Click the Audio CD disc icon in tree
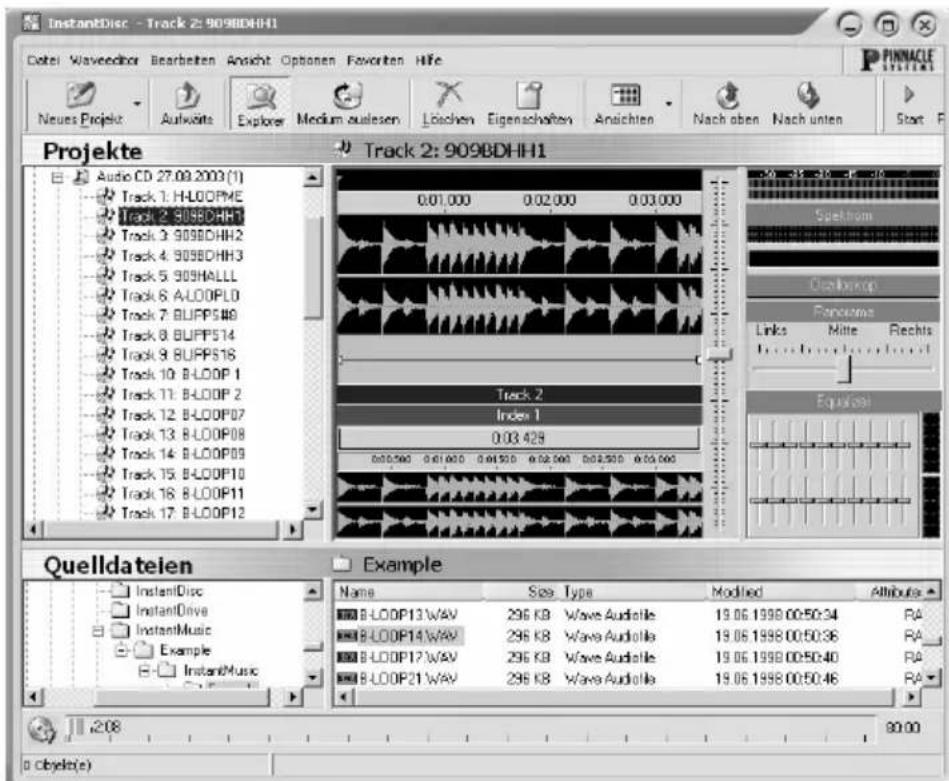The image size is (949, 781). 82,177
